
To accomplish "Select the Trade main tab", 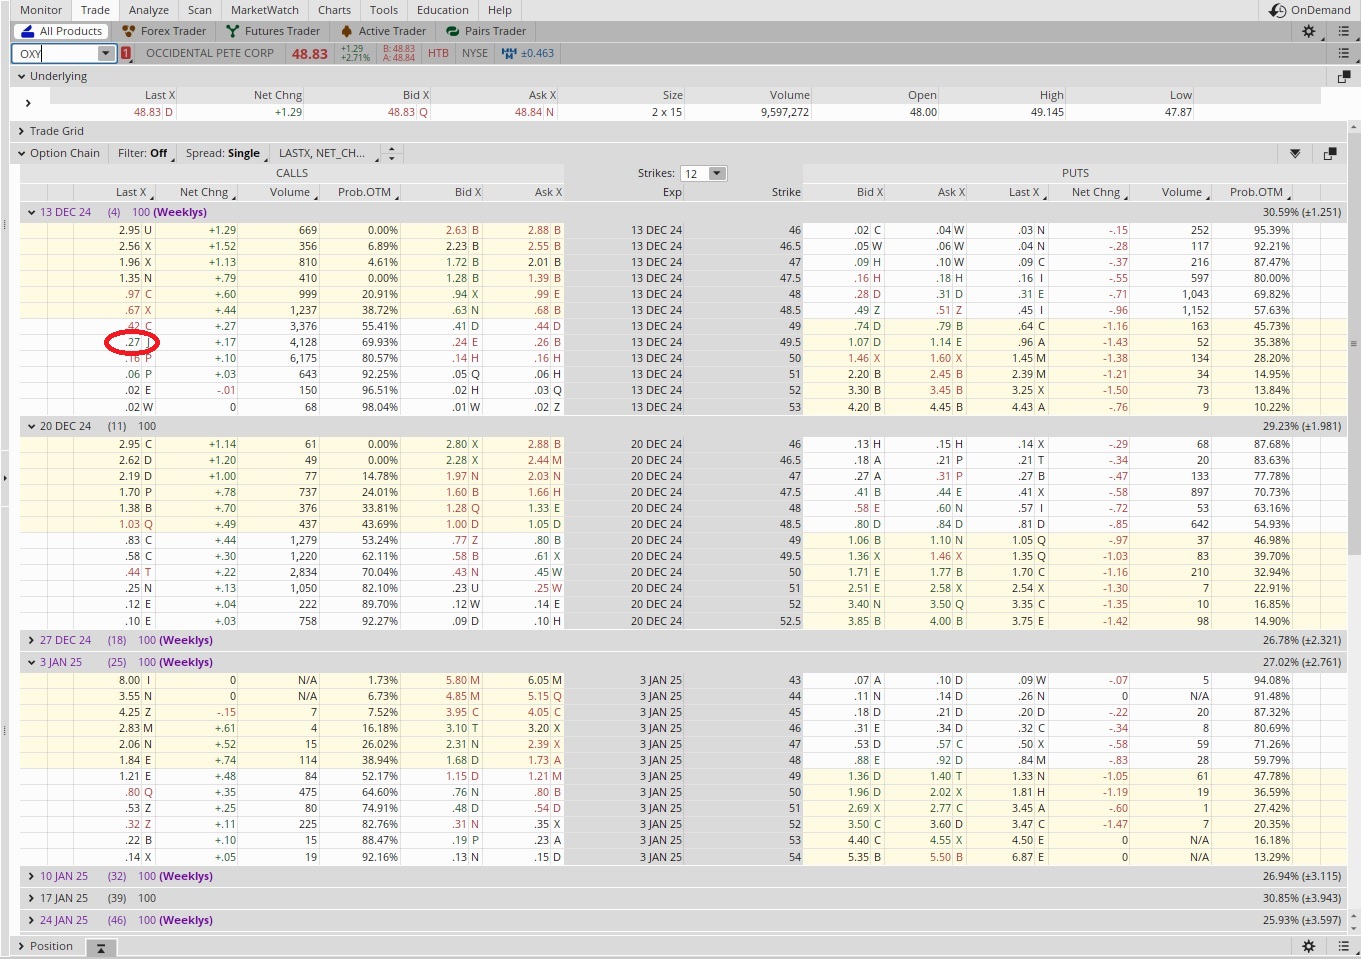I will point(95,10).
